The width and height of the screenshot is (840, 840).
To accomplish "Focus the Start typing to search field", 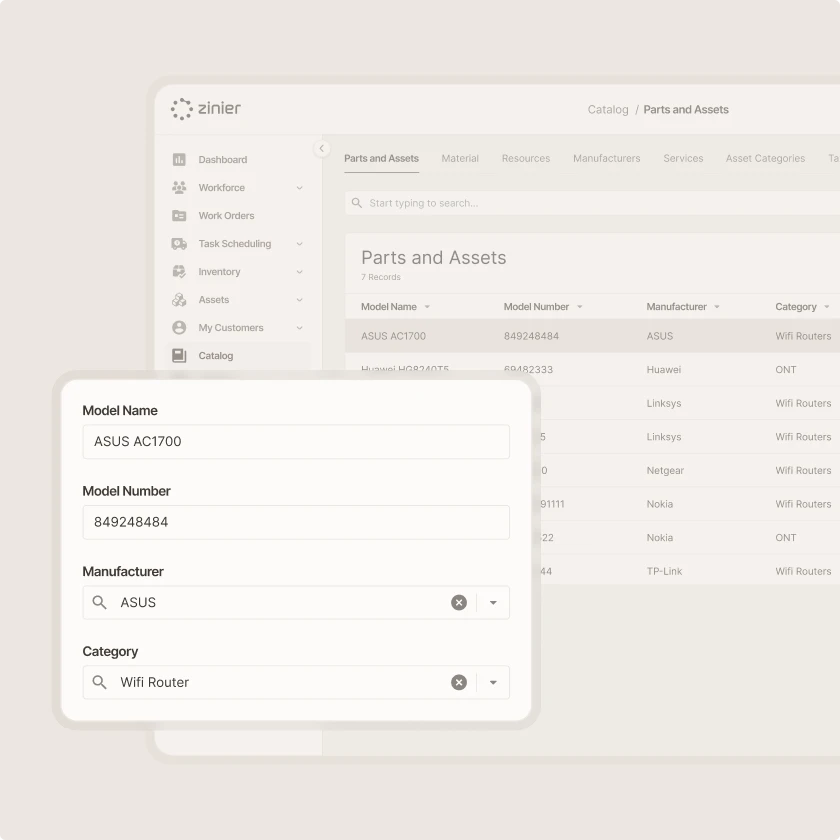I will click(592, 203).
